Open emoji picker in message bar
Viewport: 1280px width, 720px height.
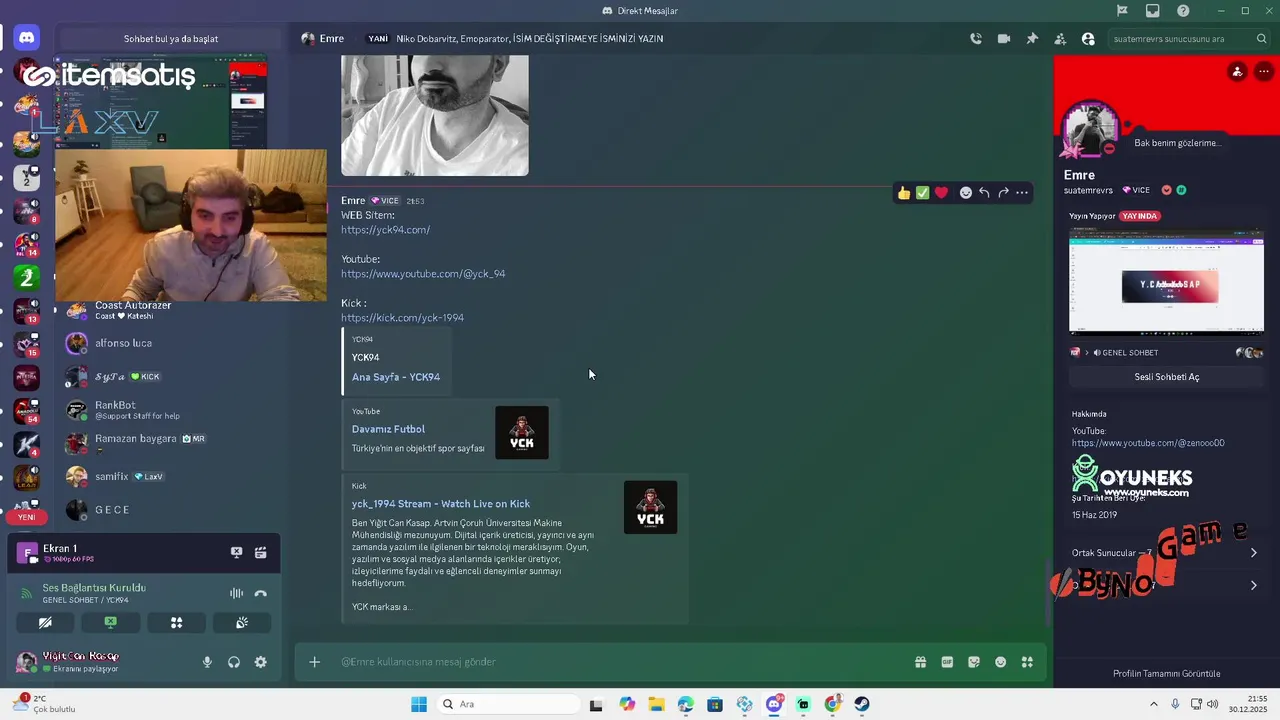(x=1000, y=662)
